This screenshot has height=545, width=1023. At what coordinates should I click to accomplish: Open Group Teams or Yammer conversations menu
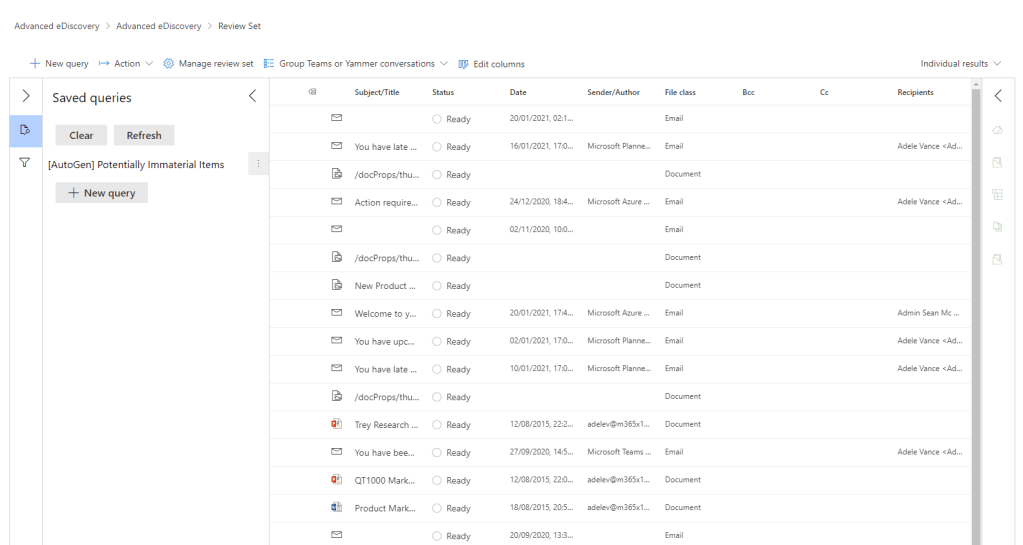356,64
